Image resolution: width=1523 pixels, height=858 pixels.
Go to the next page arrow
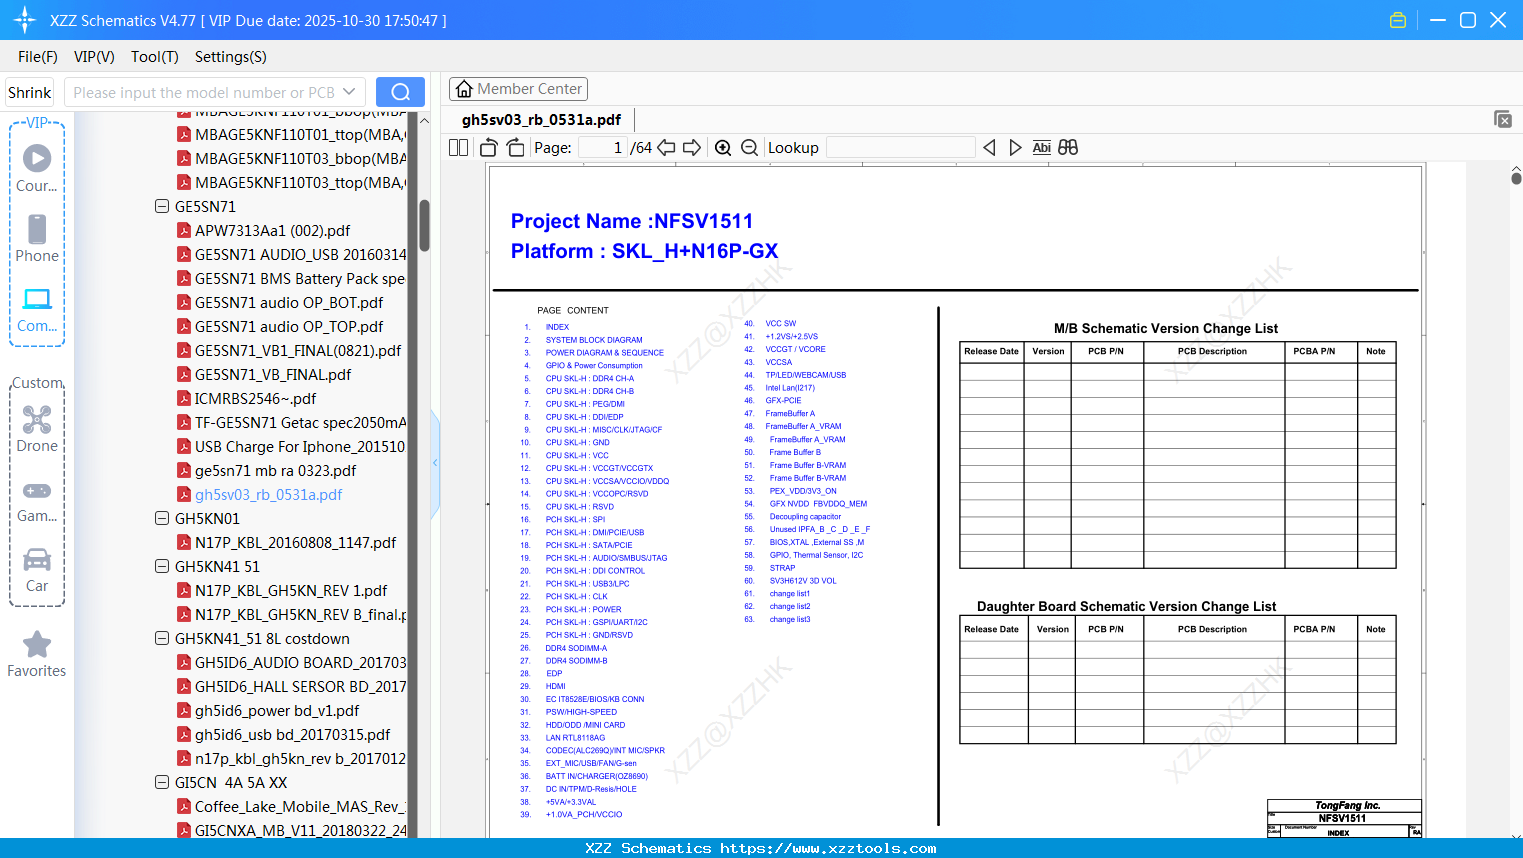[x=692, y=148]
